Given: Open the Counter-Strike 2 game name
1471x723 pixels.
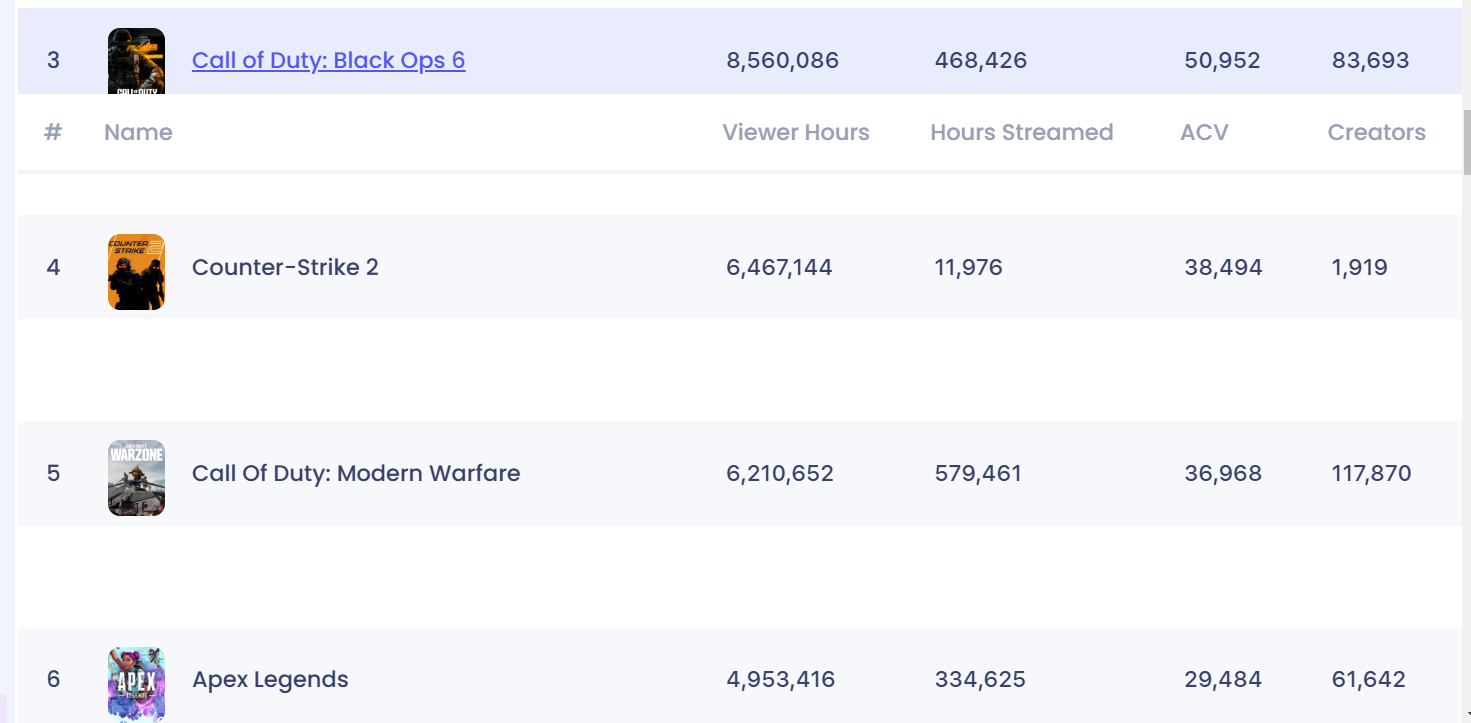Looking at the screenshot, I should pyautogui.click(x=285, y=267).
